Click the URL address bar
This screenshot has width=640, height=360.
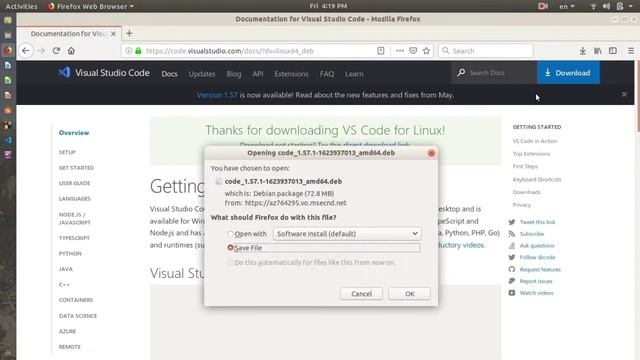[x=257, y=51]
